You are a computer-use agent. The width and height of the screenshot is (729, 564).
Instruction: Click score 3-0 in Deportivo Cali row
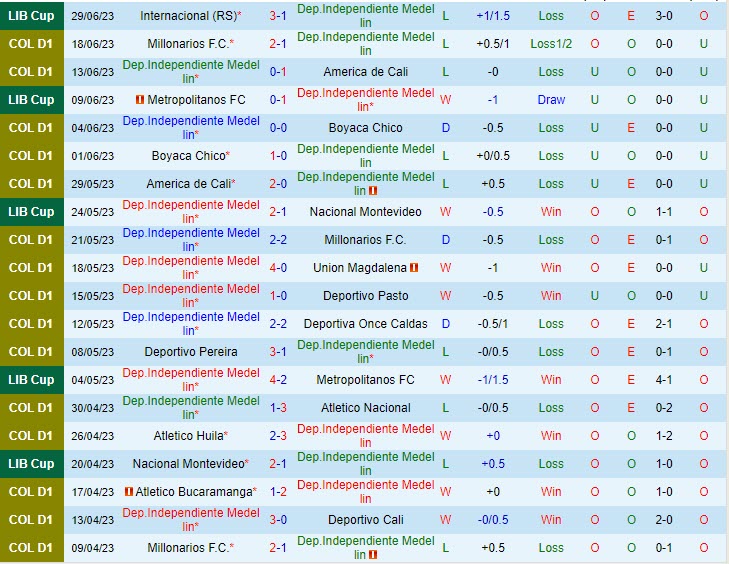click(x=278, y=520)
